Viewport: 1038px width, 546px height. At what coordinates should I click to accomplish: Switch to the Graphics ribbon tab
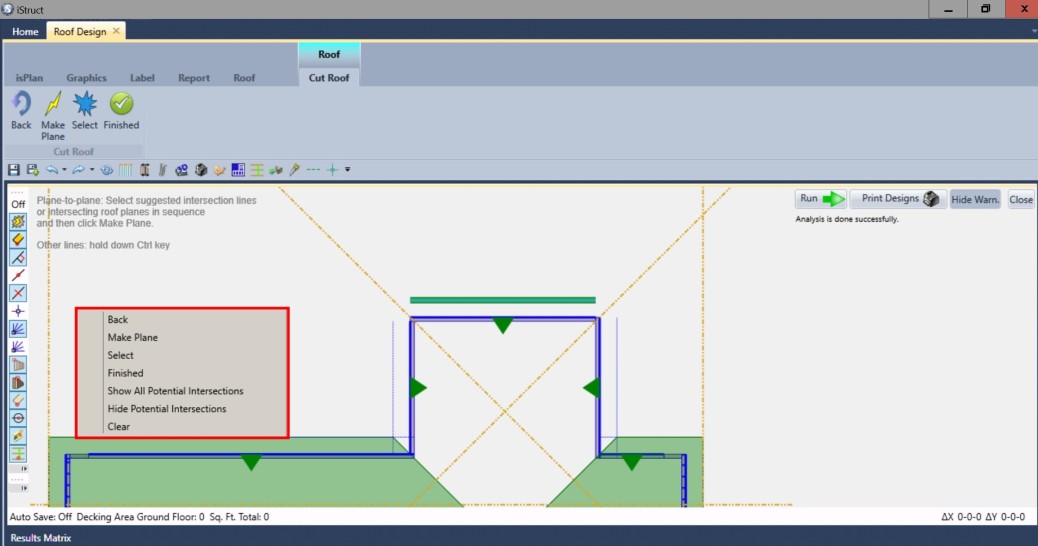[86, 78]
